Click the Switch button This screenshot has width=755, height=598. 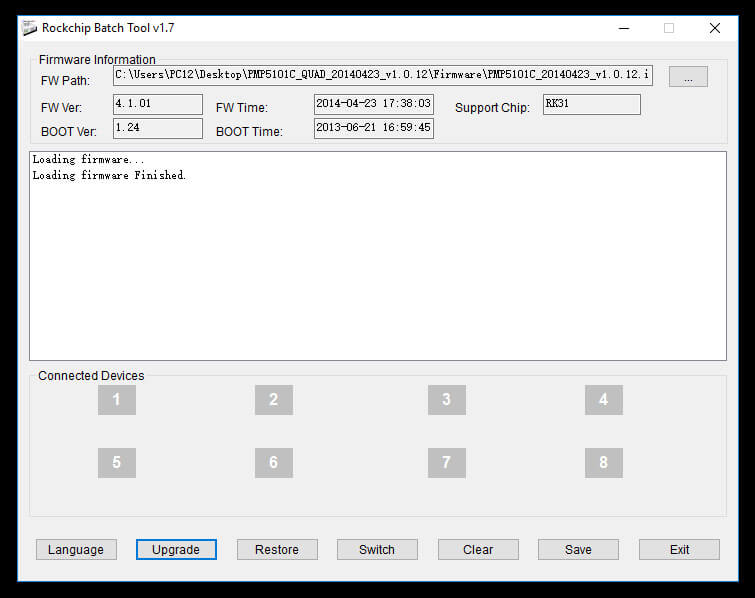tap(377, 549)
